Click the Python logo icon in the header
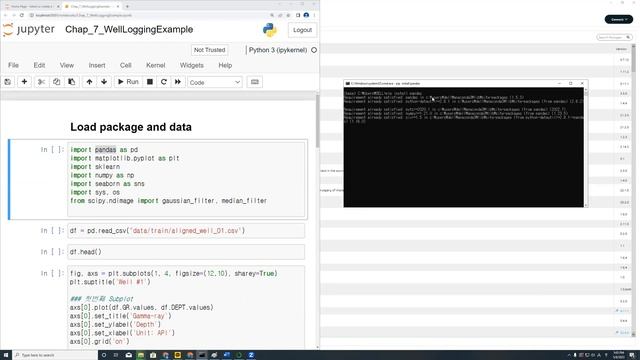The width and height of the screenshot is (640, 360). click(269, 30)
